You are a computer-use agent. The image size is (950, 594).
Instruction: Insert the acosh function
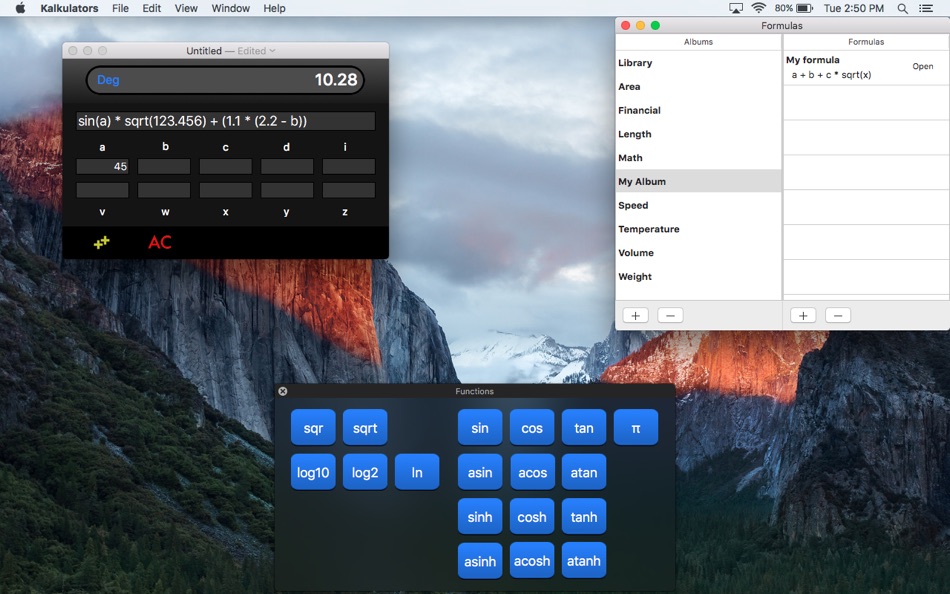532,561
